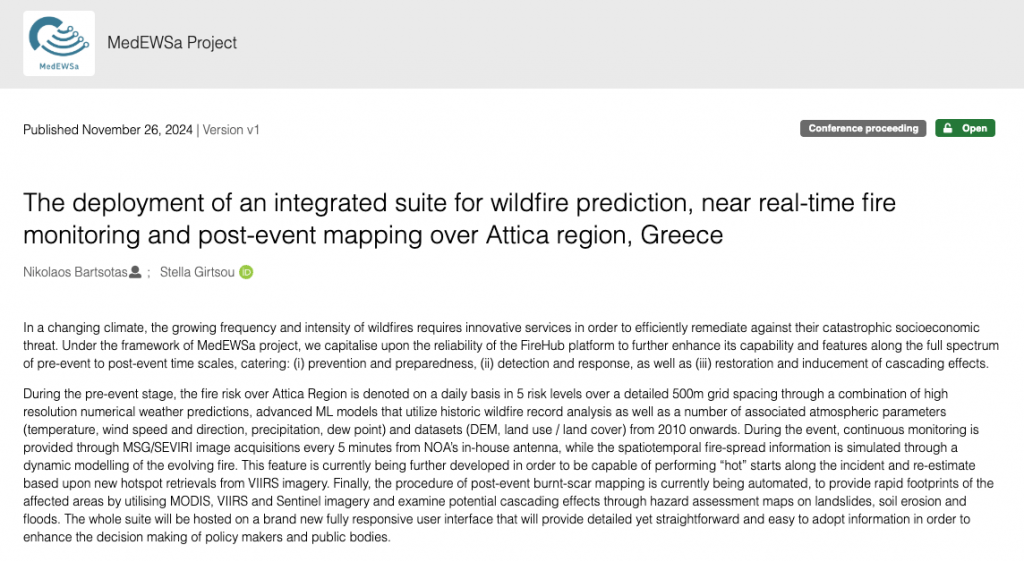Click the 'Attica region, Greece' part of title
1024x562 pixels.
point(604,235)
